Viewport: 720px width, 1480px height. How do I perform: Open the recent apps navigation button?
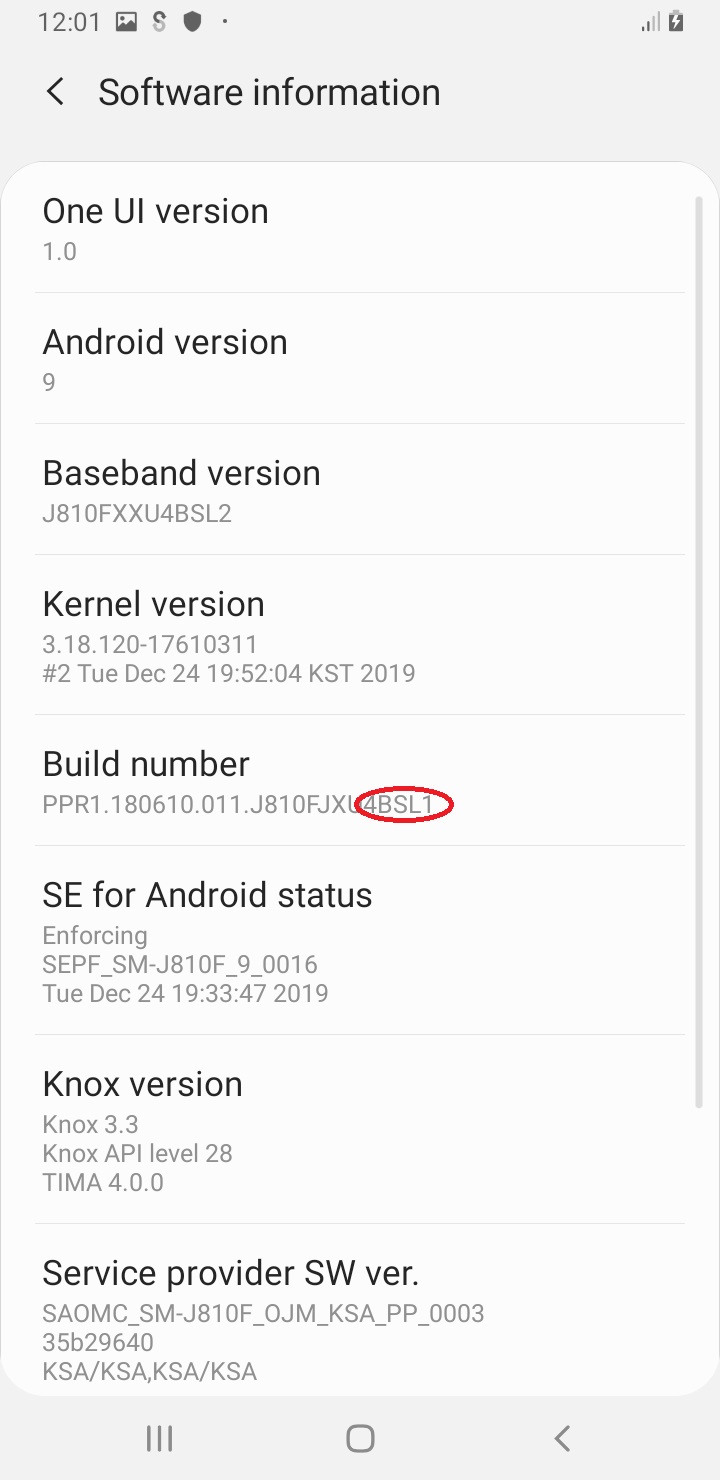point(159,1438)
